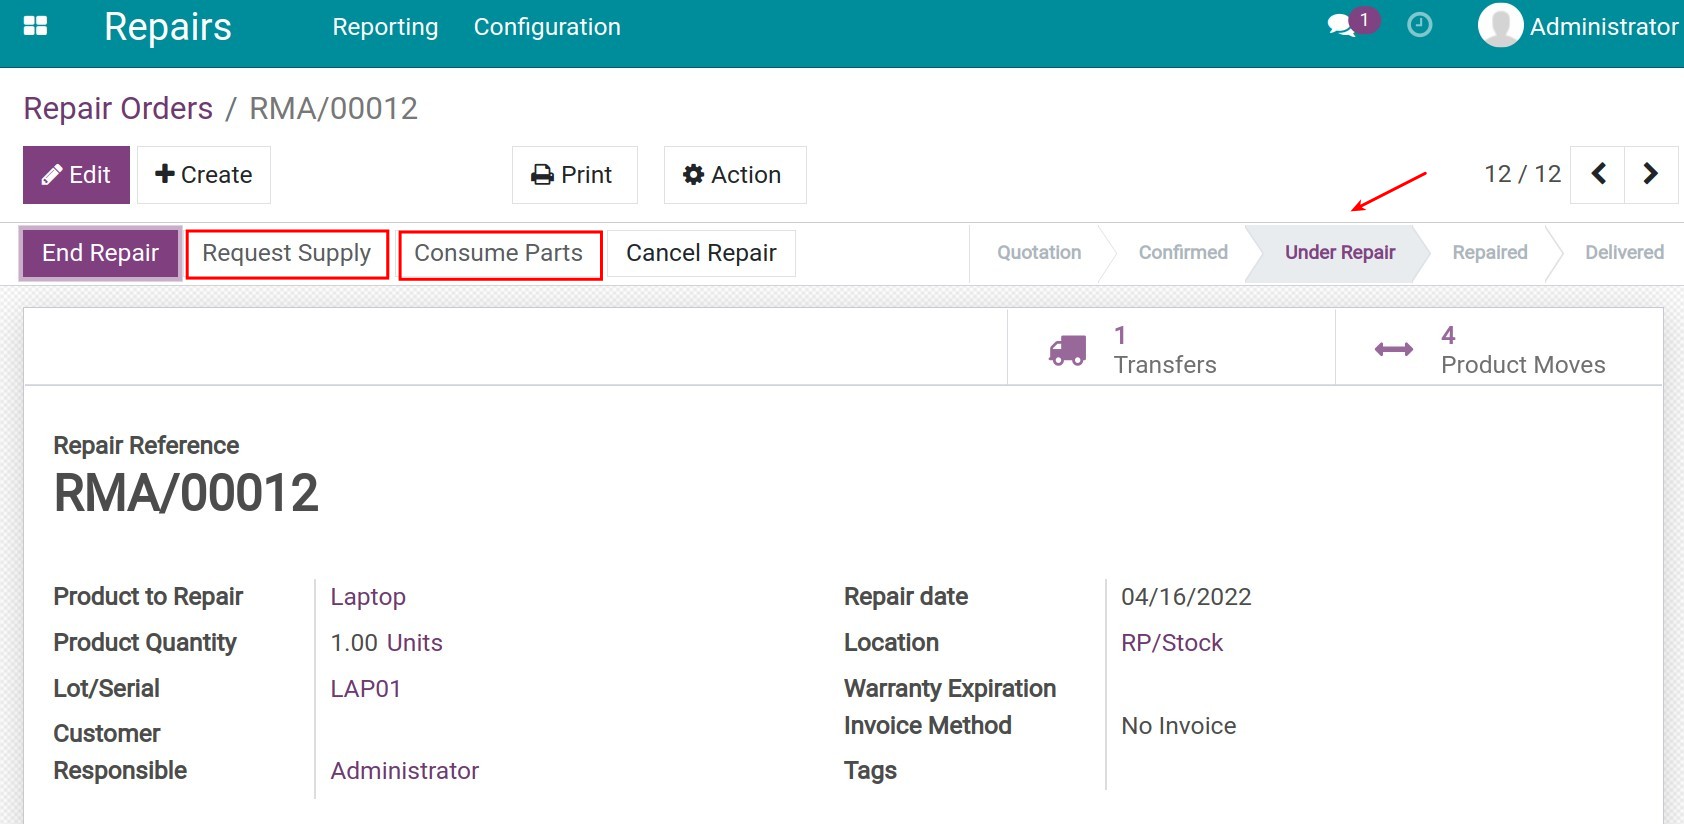The image size is (1684, 824).
Task: Select the Confirmed status stage
Action: (1183, 252)
